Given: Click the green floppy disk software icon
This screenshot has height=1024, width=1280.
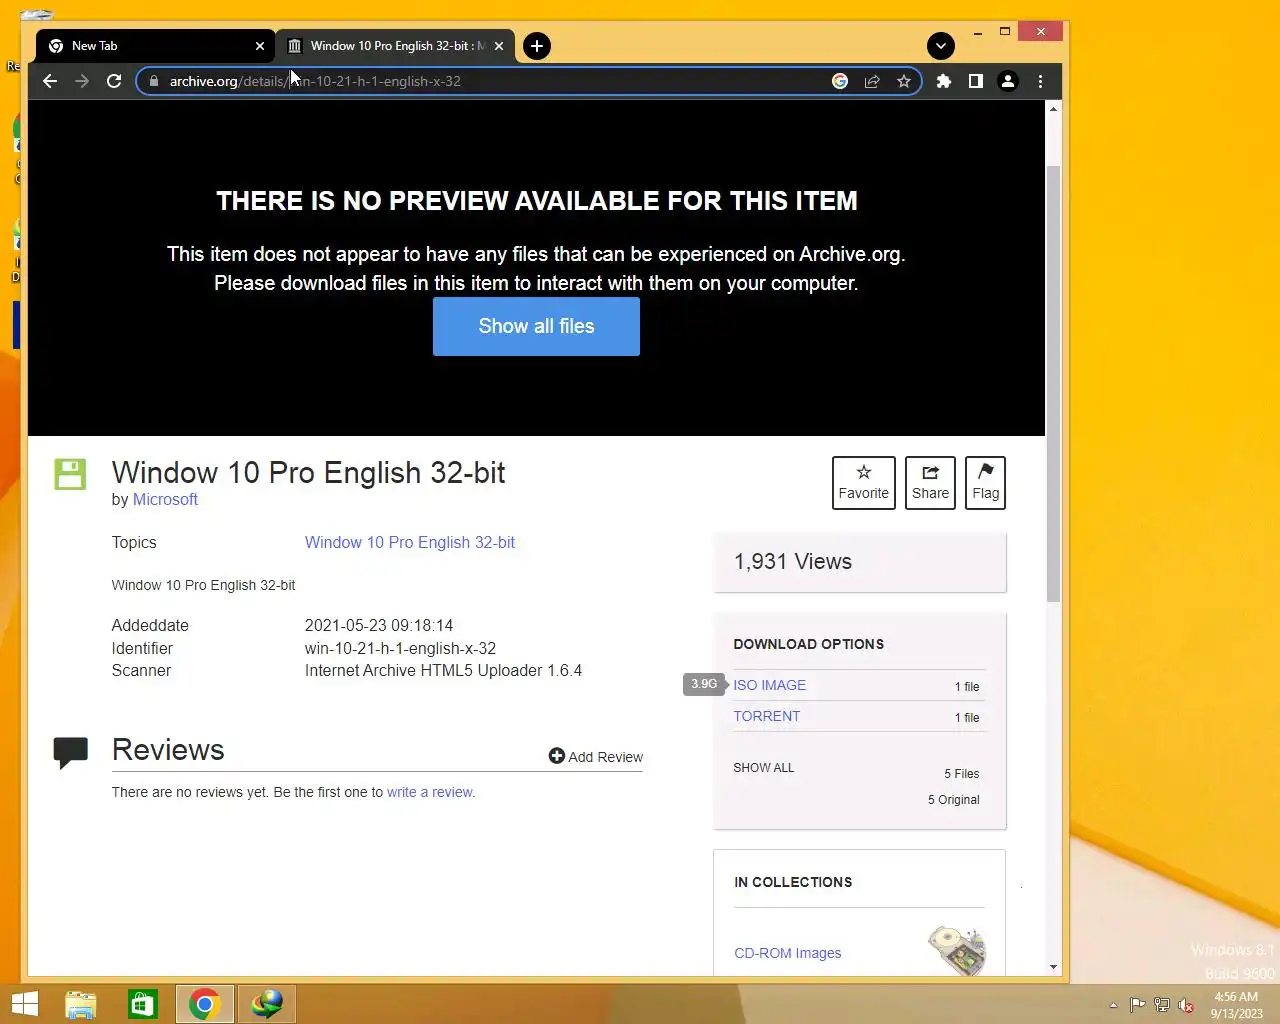Looking at the screenshot, I should [x=70, y=474].
